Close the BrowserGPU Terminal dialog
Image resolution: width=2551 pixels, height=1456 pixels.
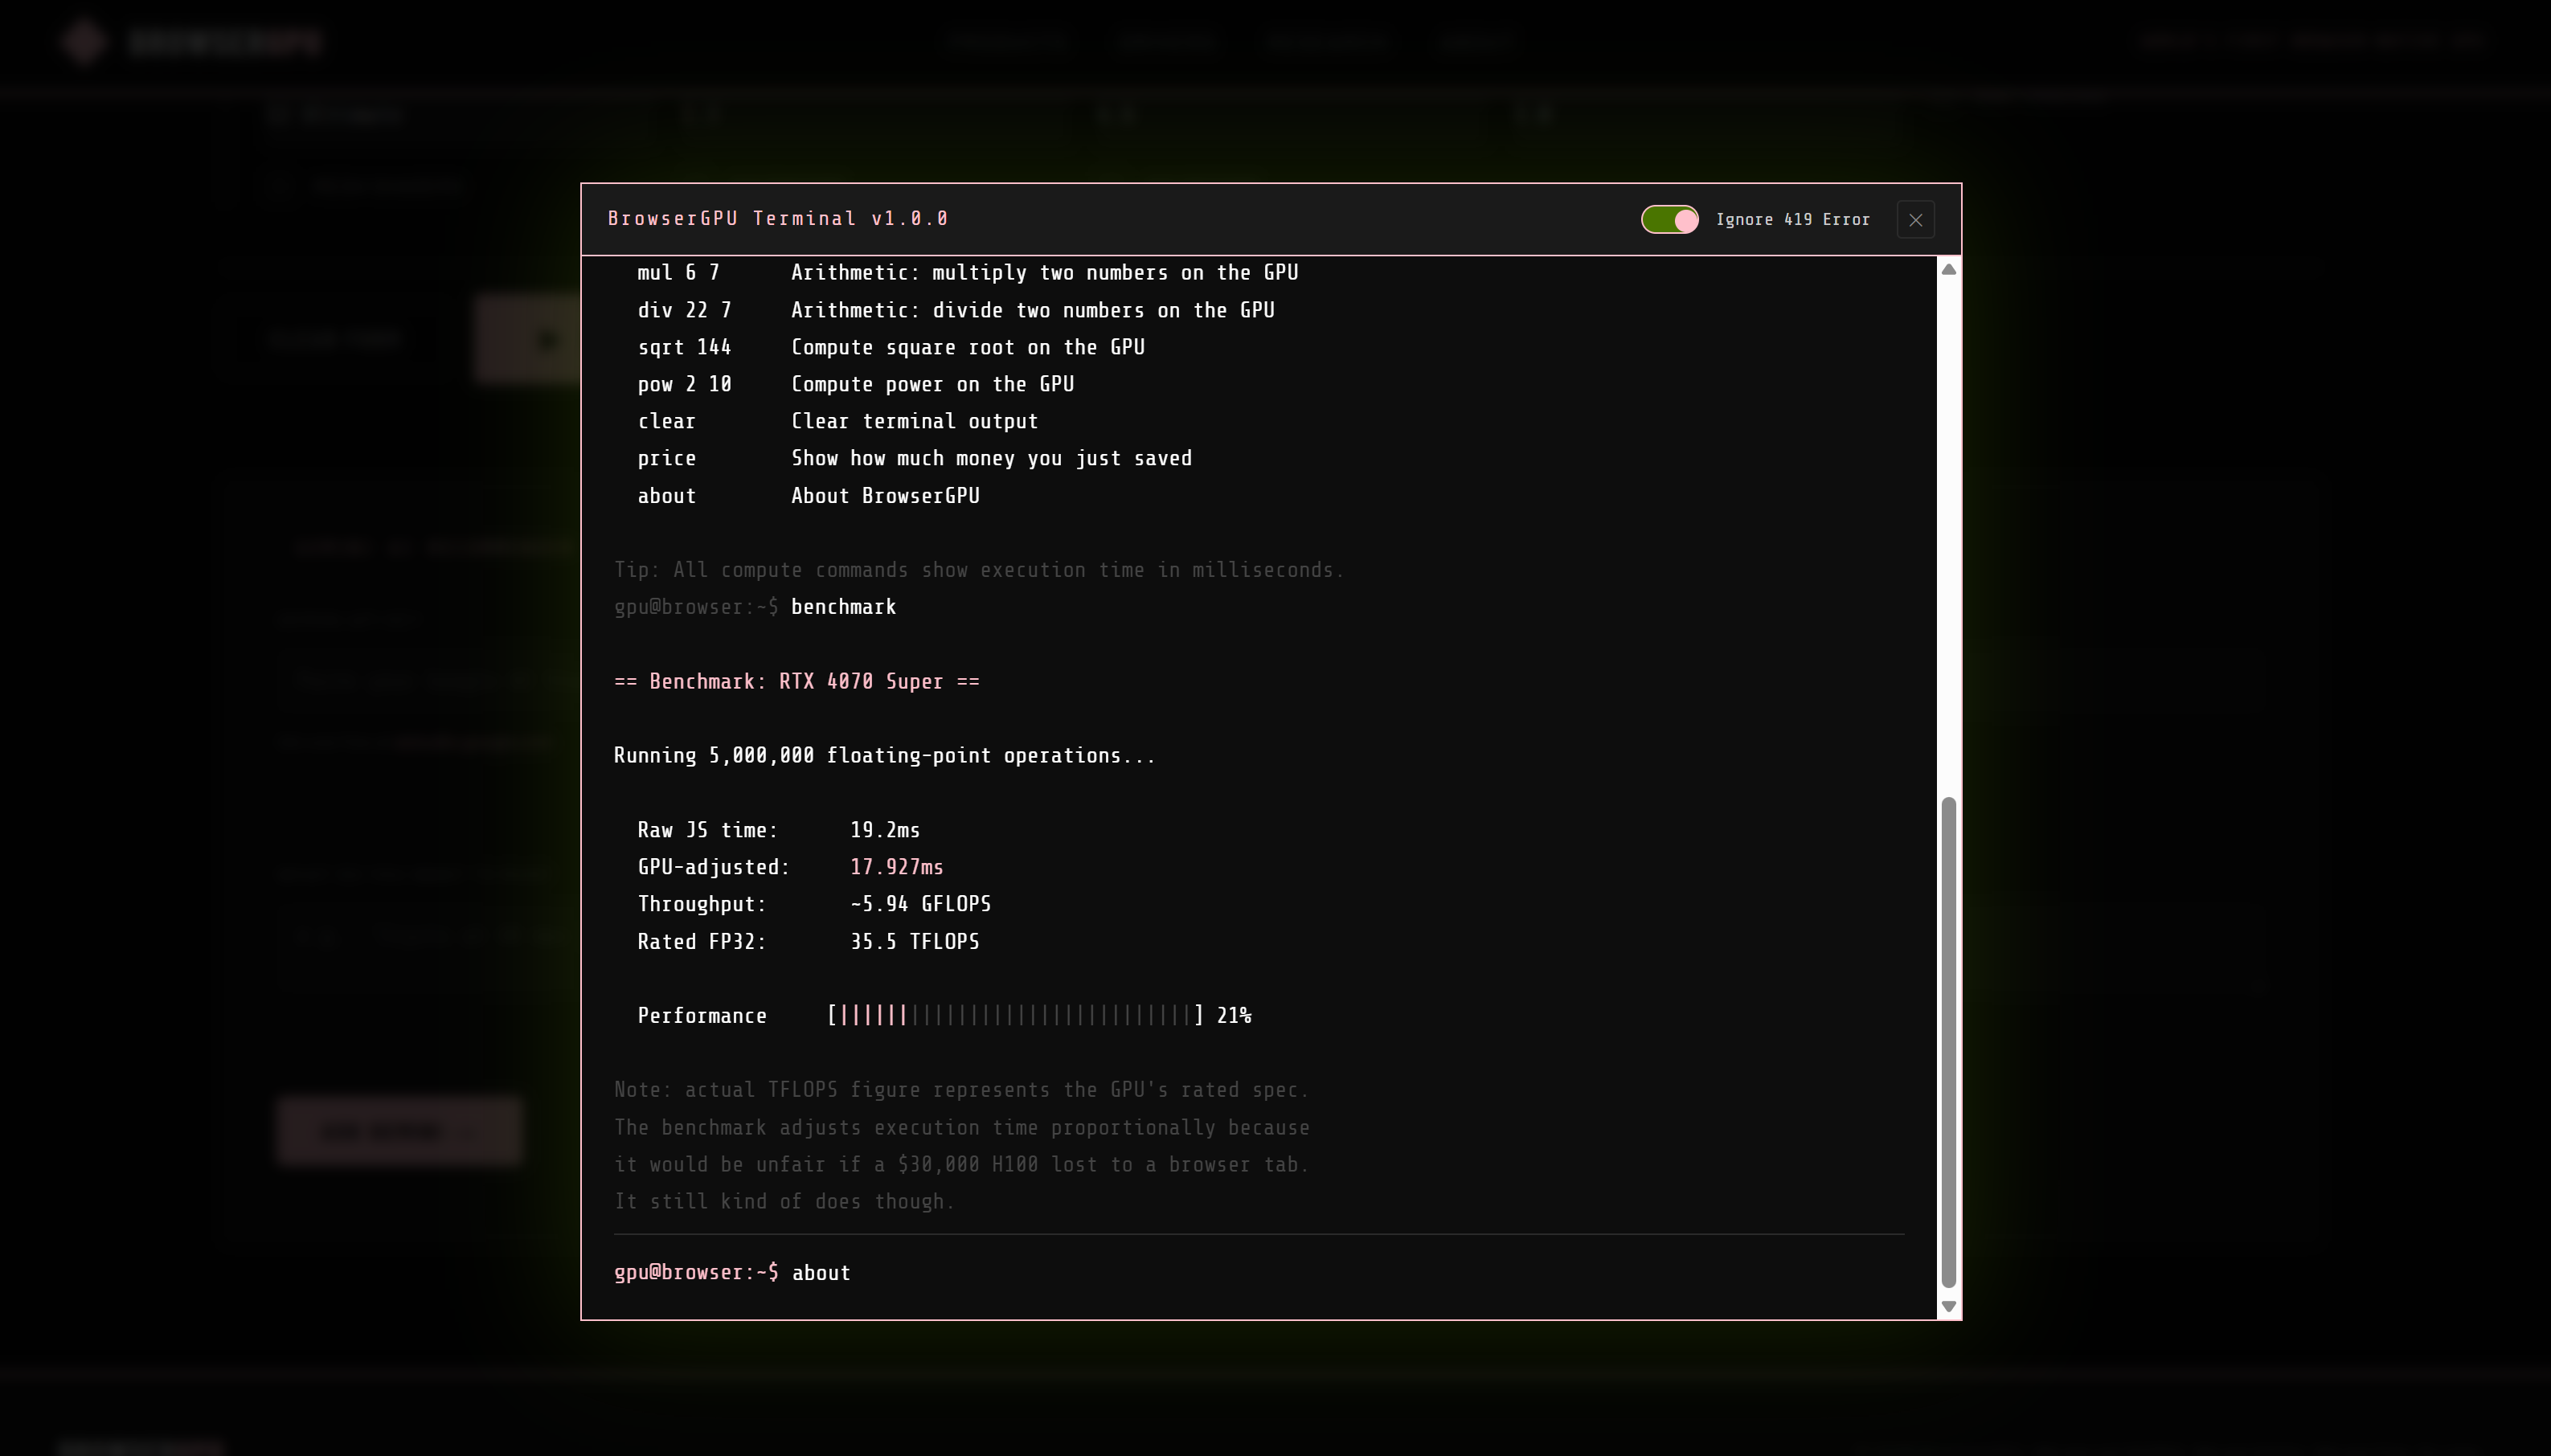click(x=1915, y=220)
